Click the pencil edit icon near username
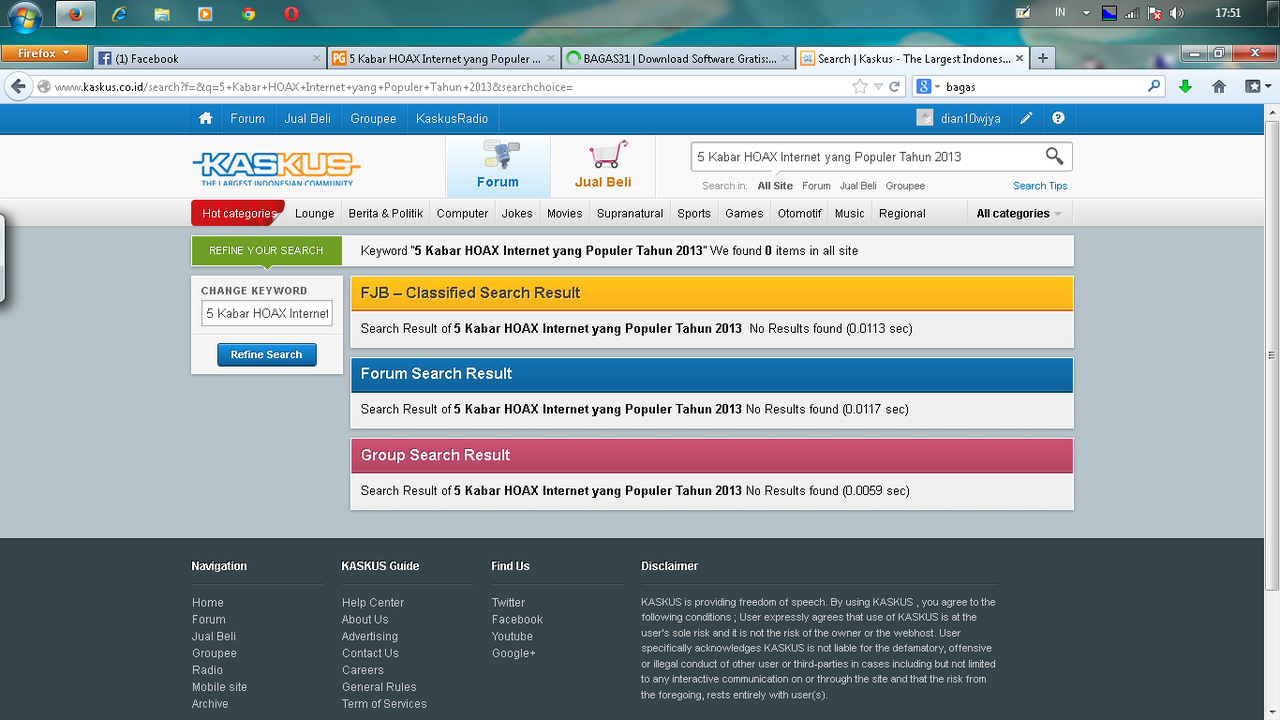This screenshot has width=1280, height=720. [x=1026, y=118]
